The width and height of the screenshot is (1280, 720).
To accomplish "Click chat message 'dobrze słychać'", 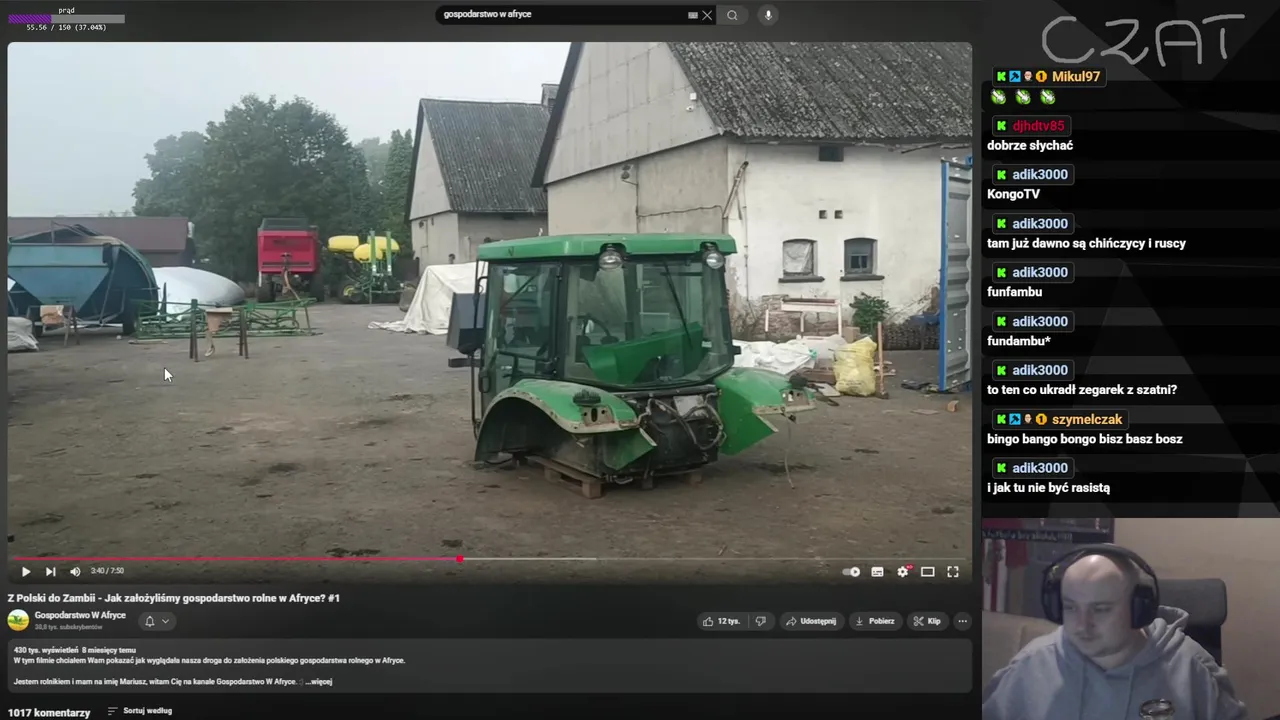I will click(x=1030, y=145).
